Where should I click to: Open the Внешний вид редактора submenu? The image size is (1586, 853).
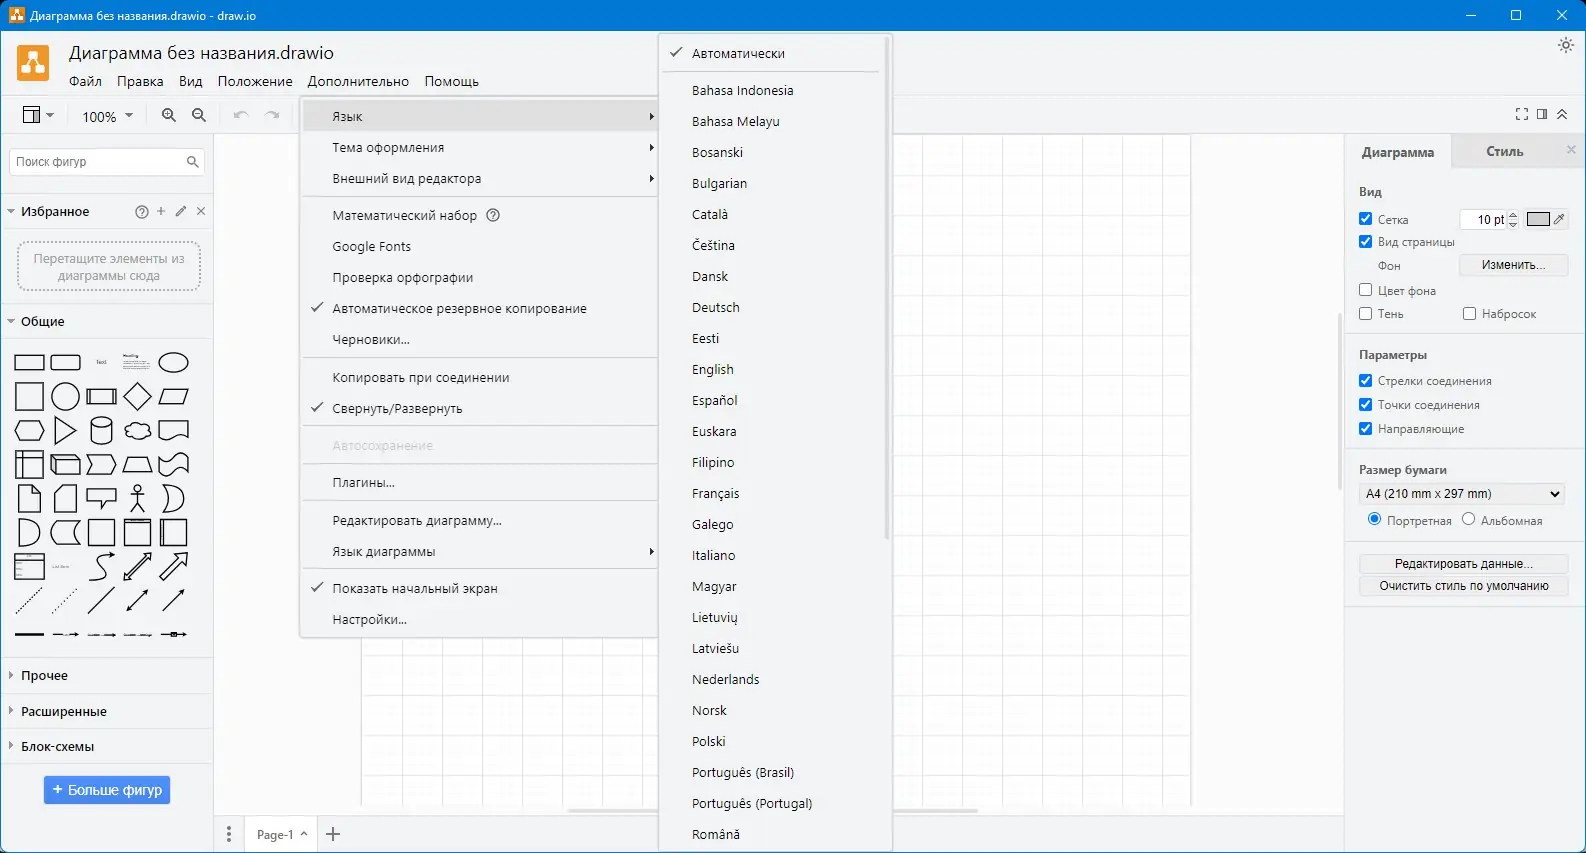[x=480, y=178]
